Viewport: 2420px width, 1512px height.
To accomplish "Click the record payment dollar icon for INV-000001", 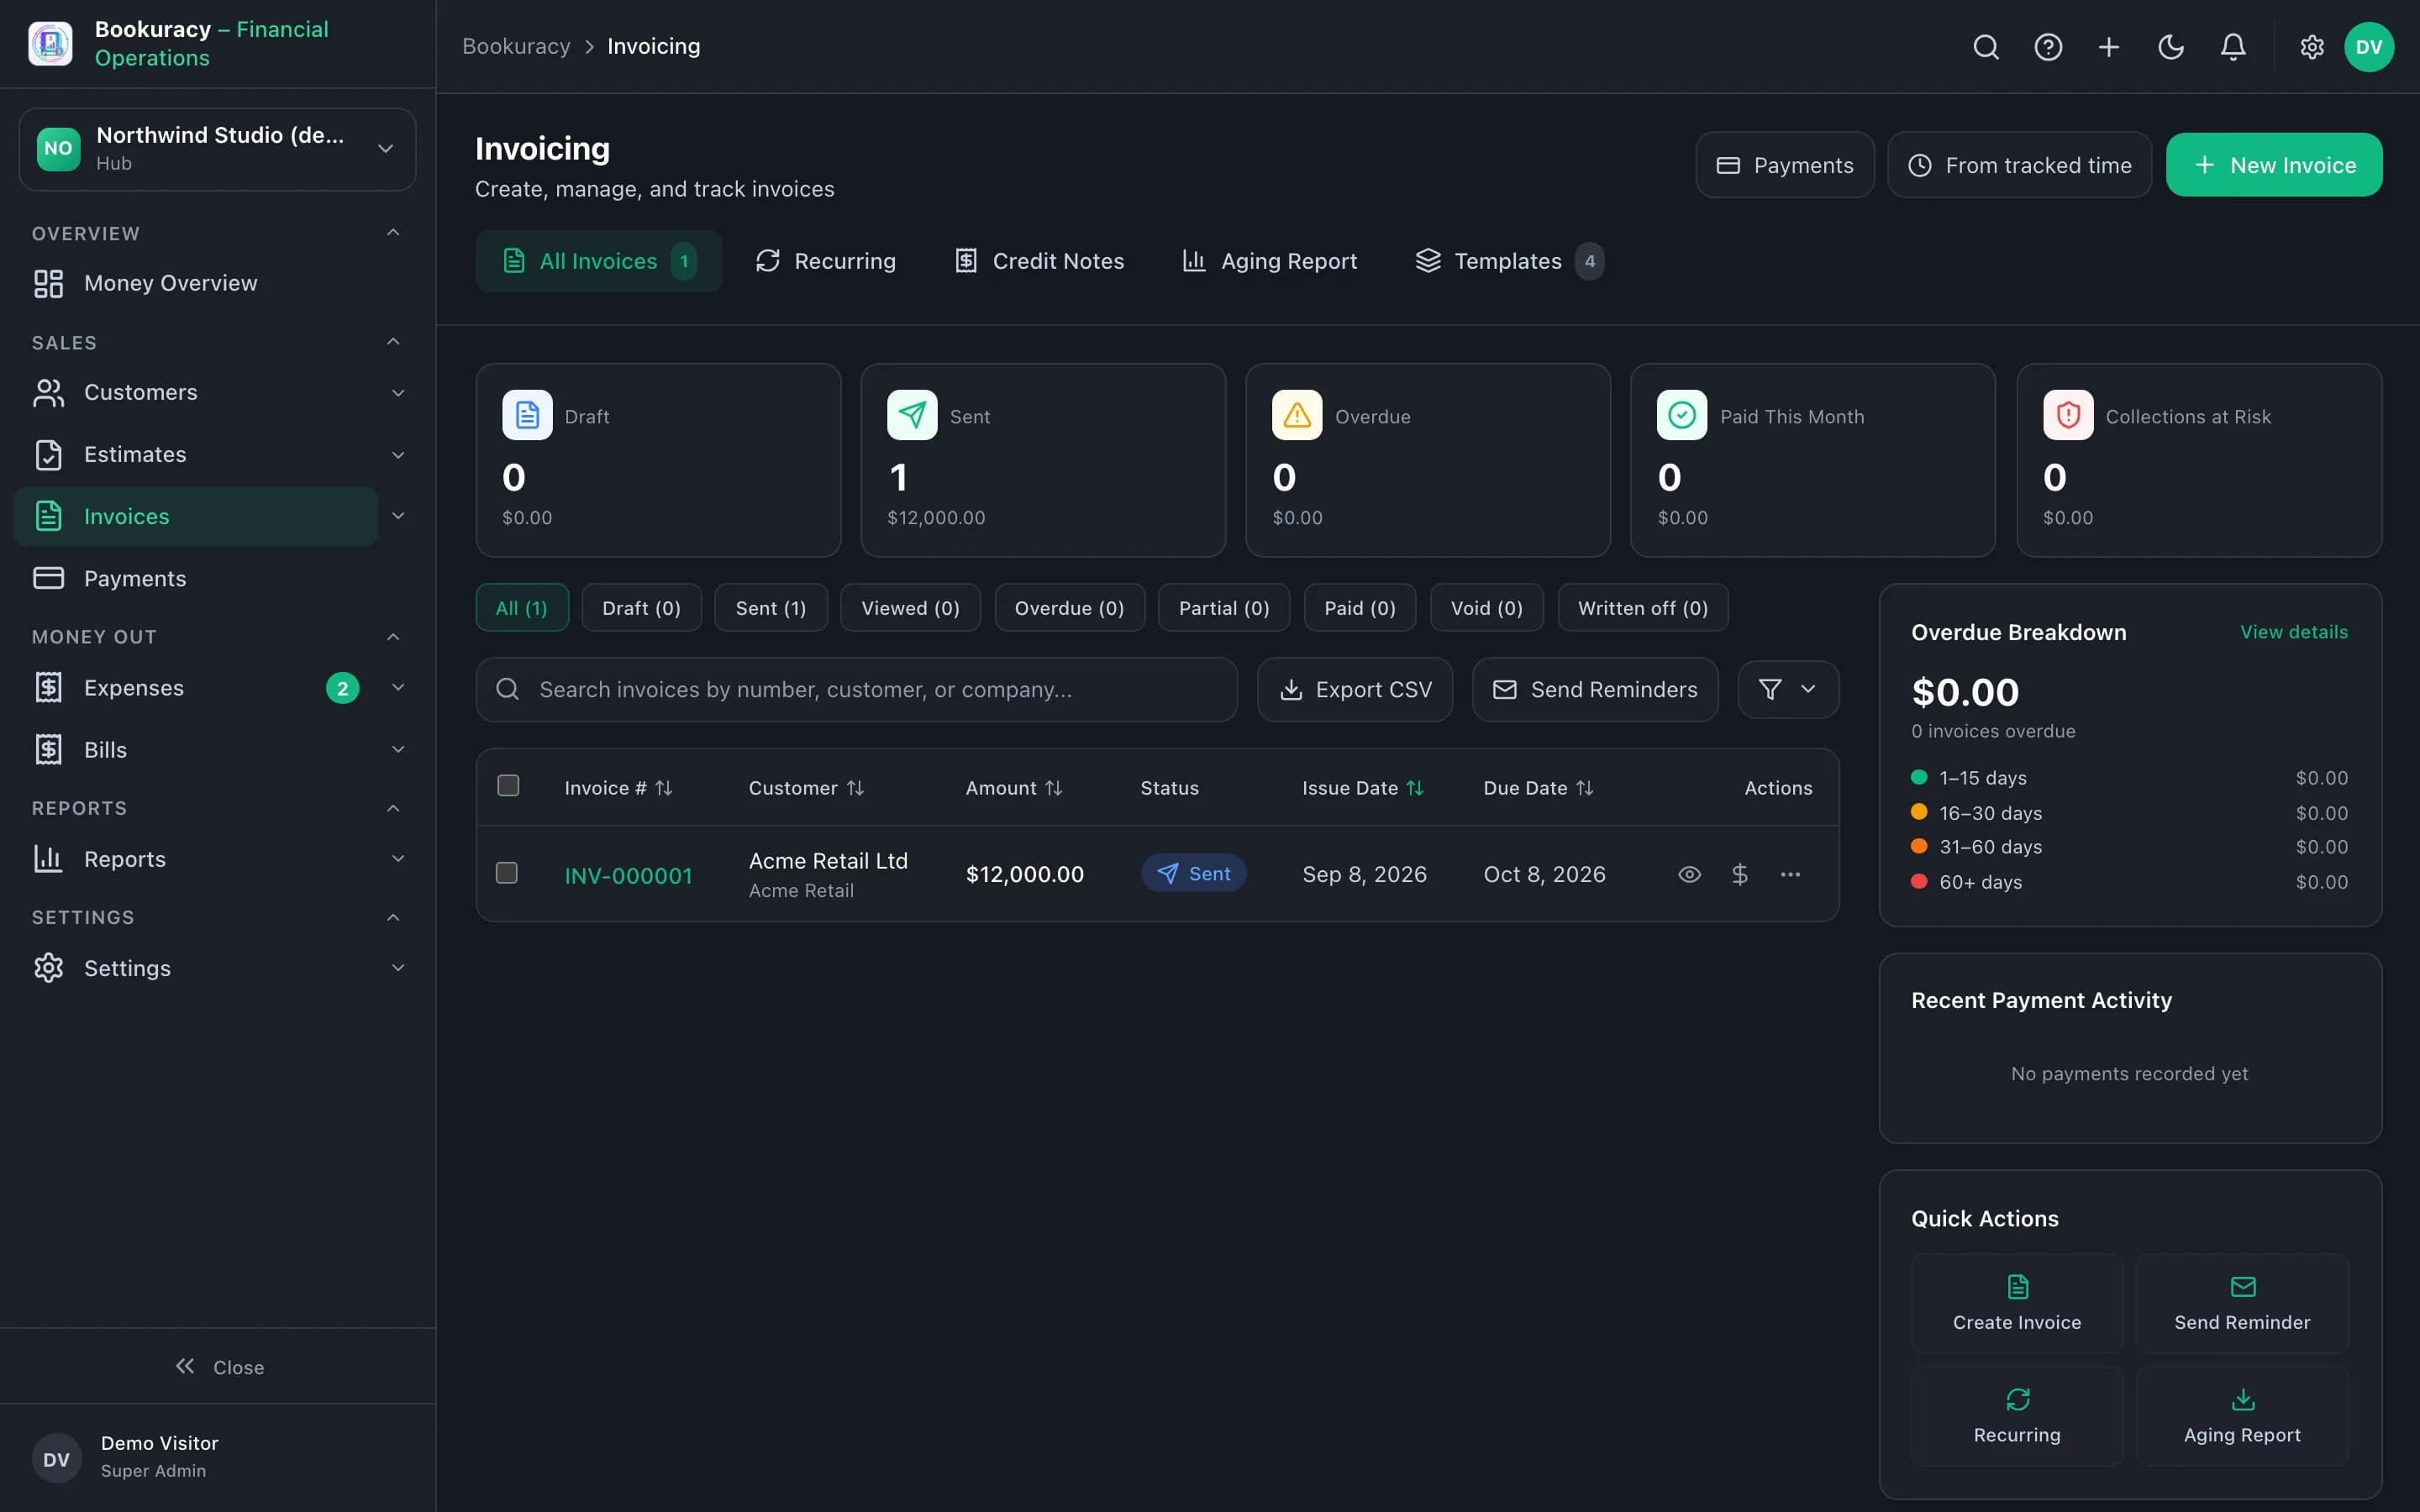I will point(1740,874).
